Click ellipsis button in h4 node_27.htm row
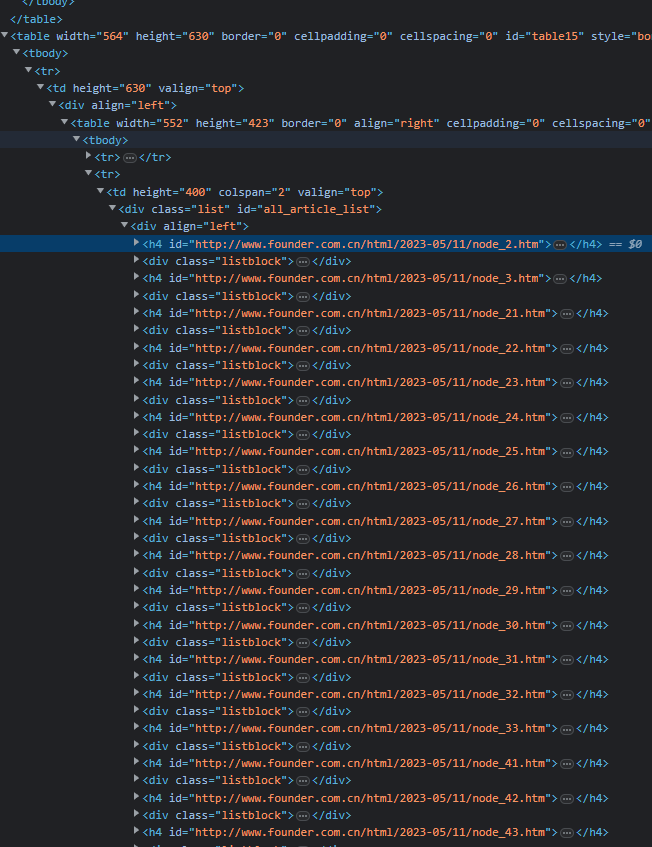This screenshot has height=847, width=652. 567,522
